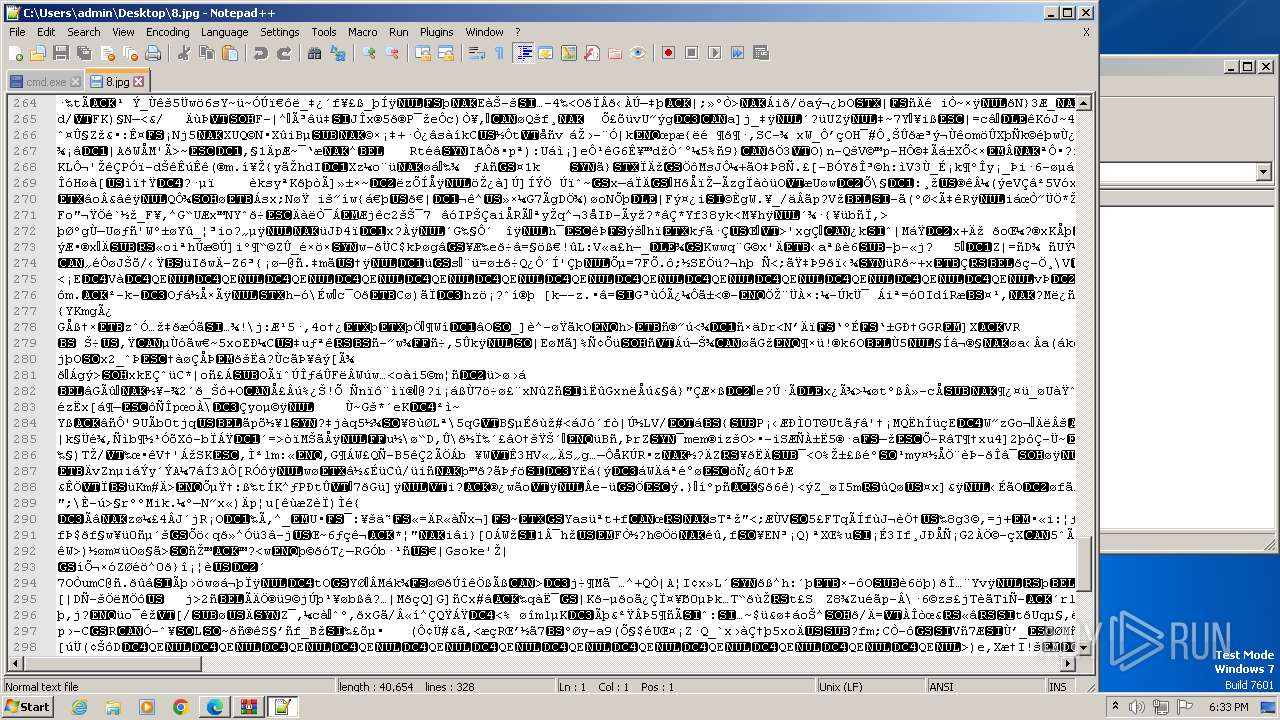Image resolution: width=1280 pixels, height=720 pixels.
Task: Toggle Function List panel icon
Action: click(x=592, y=53)
